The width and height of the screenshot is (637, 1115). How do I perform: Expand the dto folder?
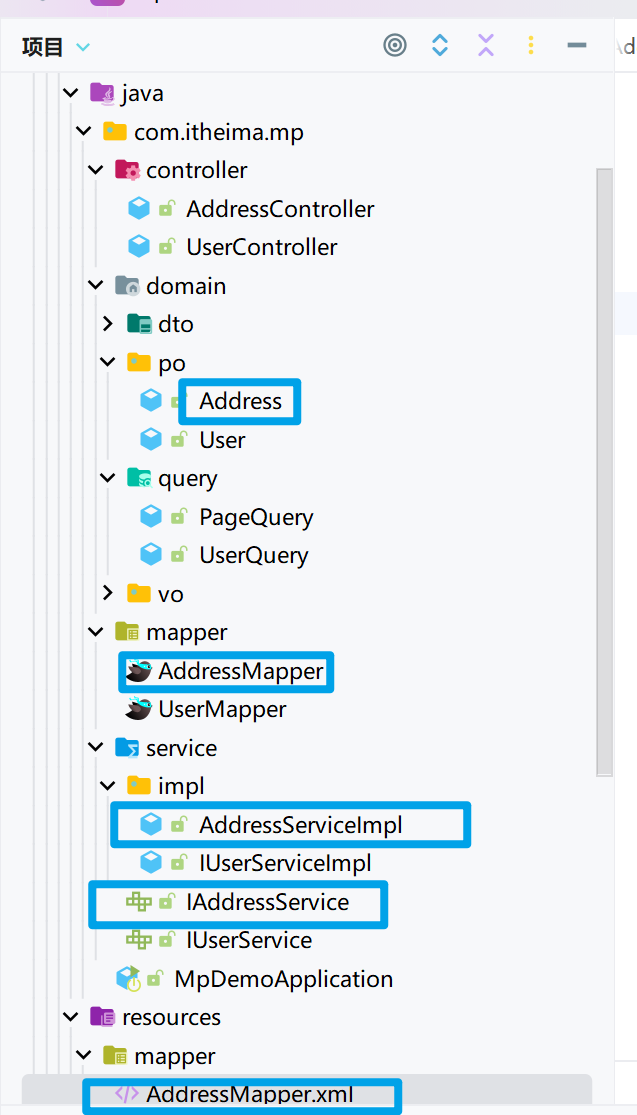(108, 324)
